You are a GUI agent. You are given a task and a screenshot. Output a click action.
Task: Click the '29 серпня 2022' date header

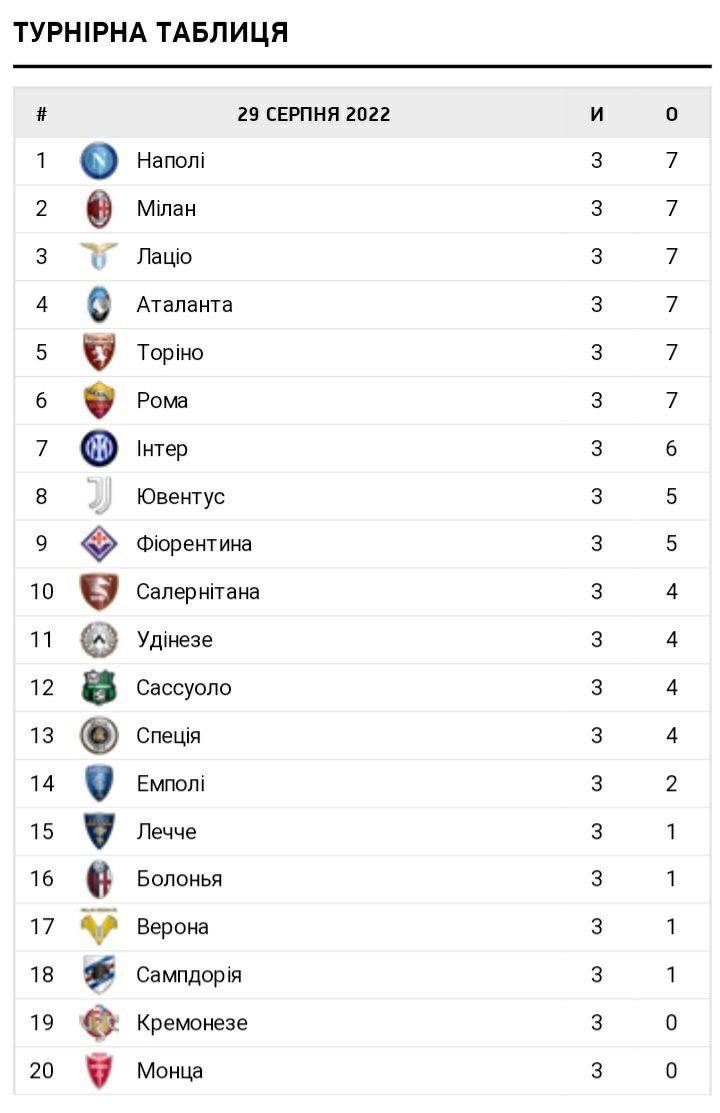tap(314, 114)
